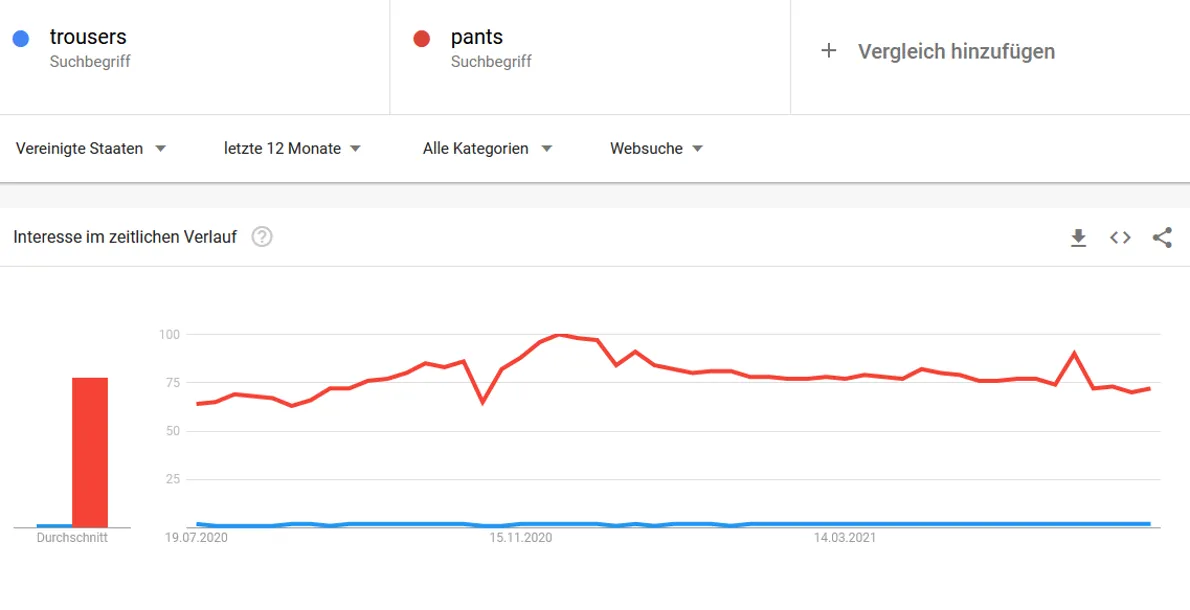Image resolution: width=1190 pixels, height=610 pixels.
Task: Edit the pants search term
Action: coord(477,36)
